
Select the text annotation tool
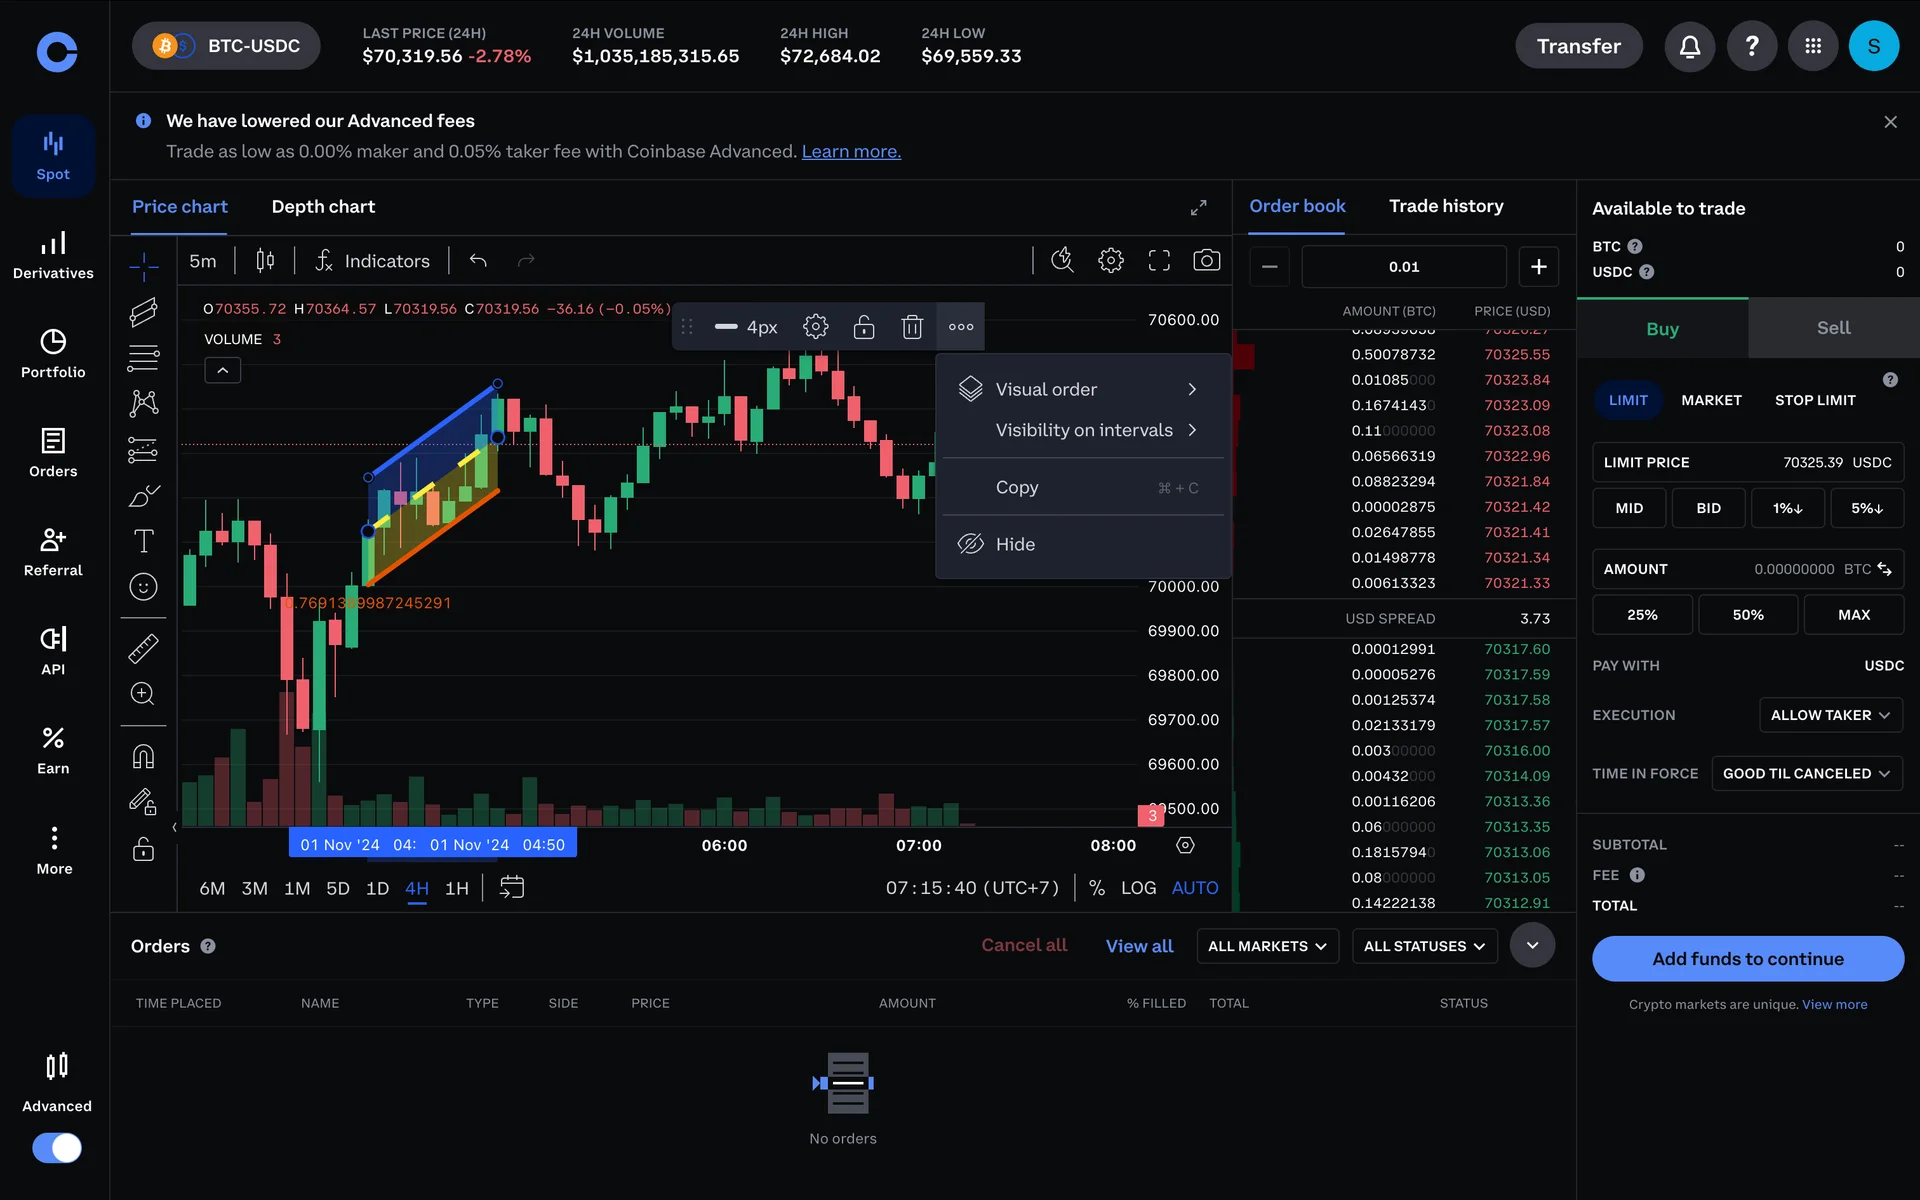coord(143,541)
